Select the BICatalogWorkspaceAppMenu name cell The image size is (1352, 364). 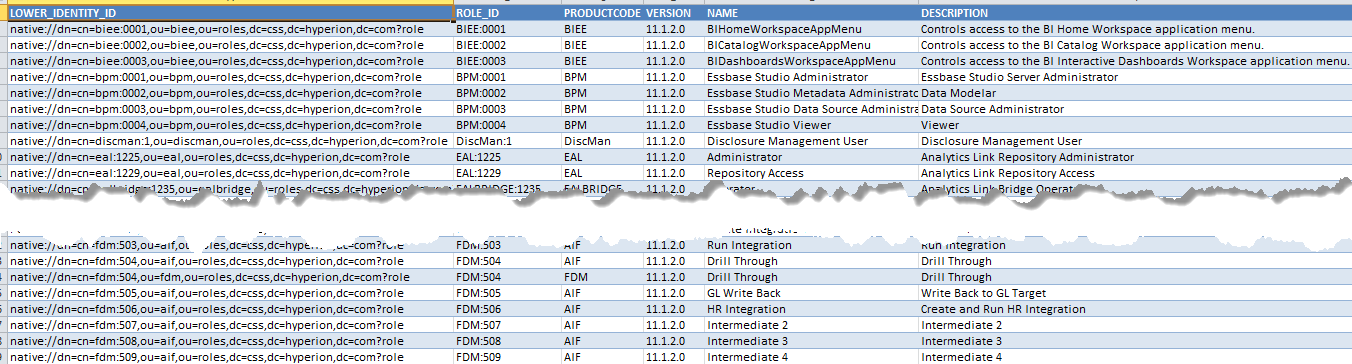(811, 46)
